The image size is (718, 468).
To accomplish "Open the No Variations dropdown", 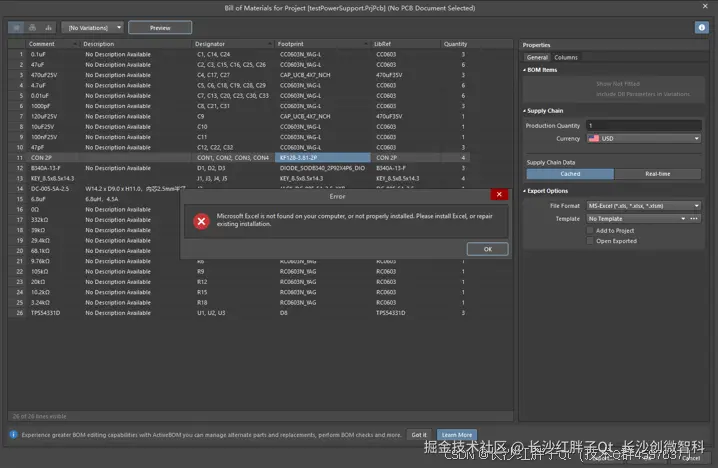I will (93, 27).
